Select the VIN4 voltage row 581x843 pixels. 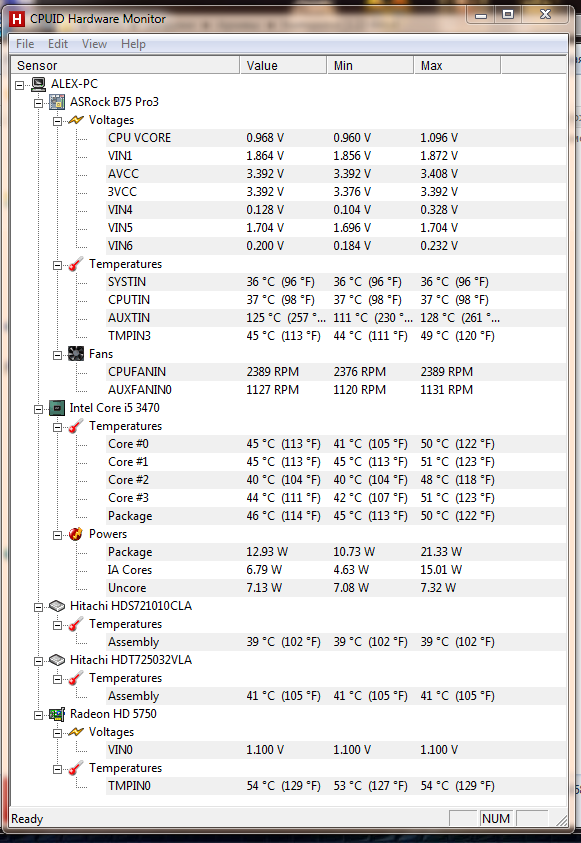(x=336, y=210)
